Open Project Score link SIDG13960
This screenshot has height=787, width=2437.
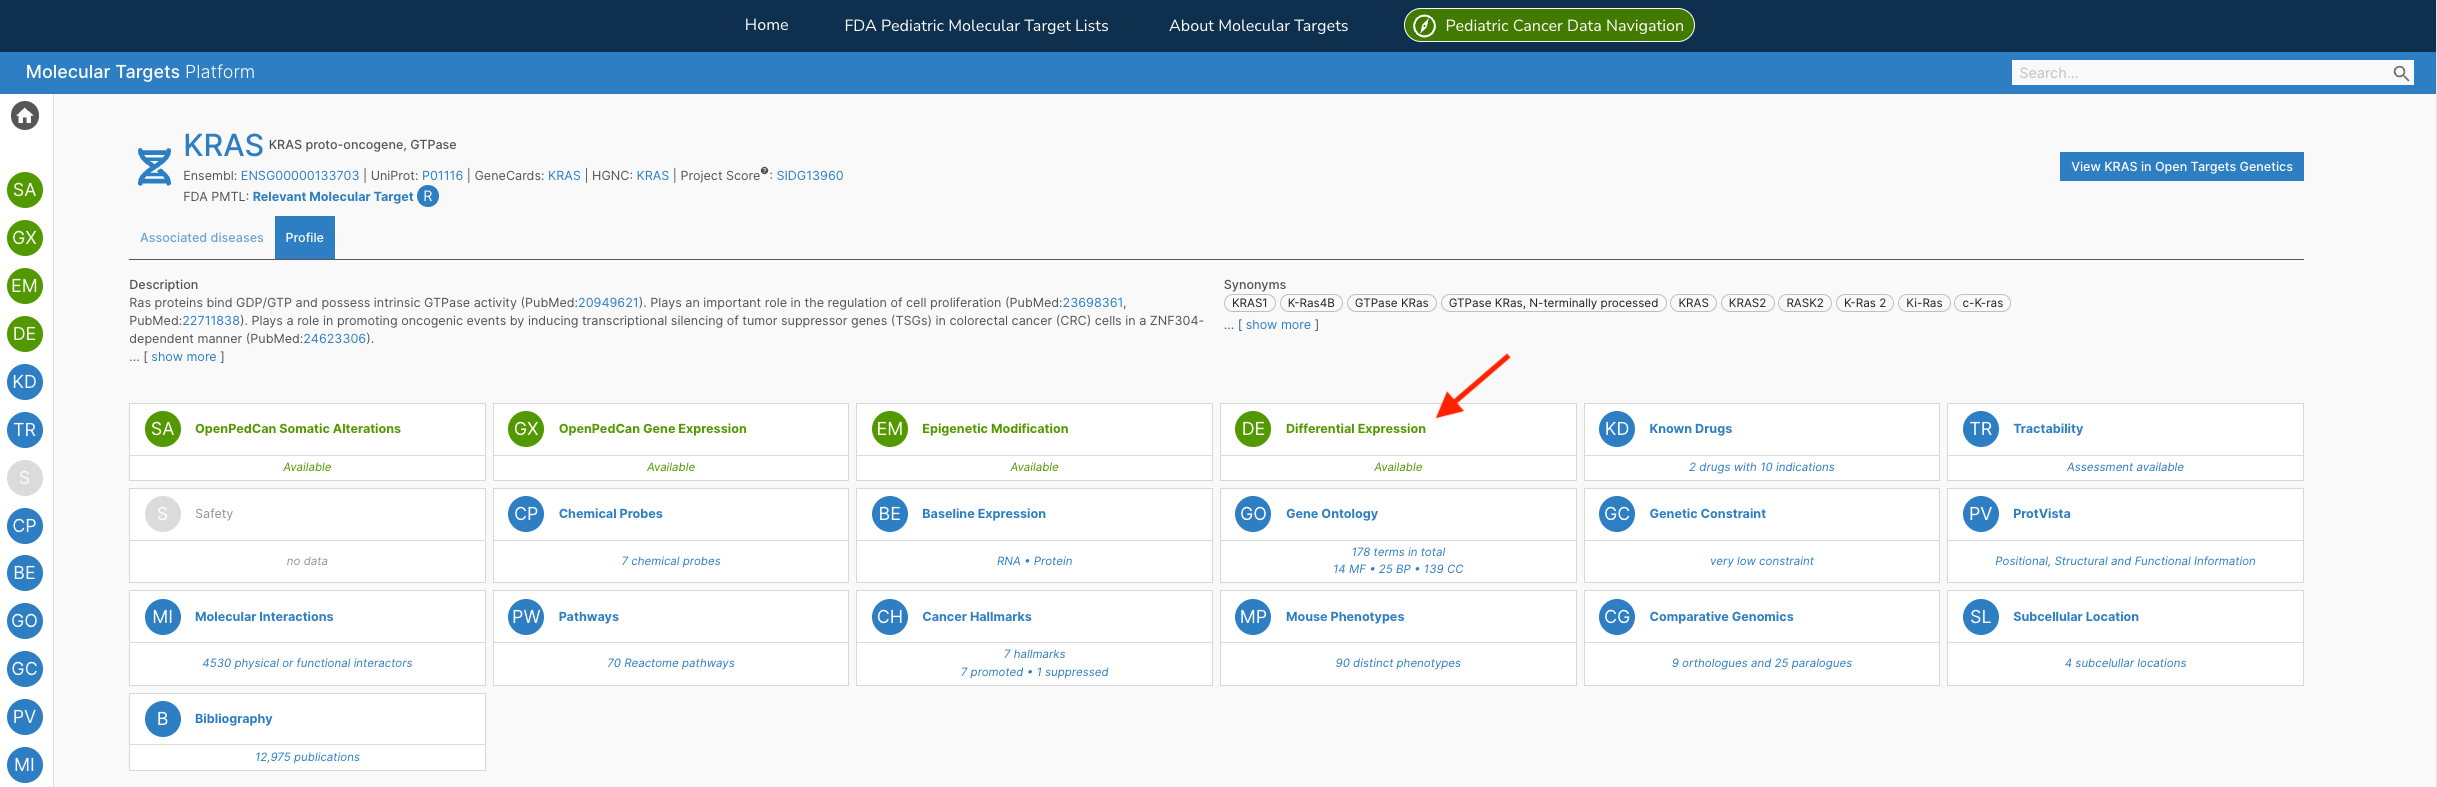coord(810,176)
